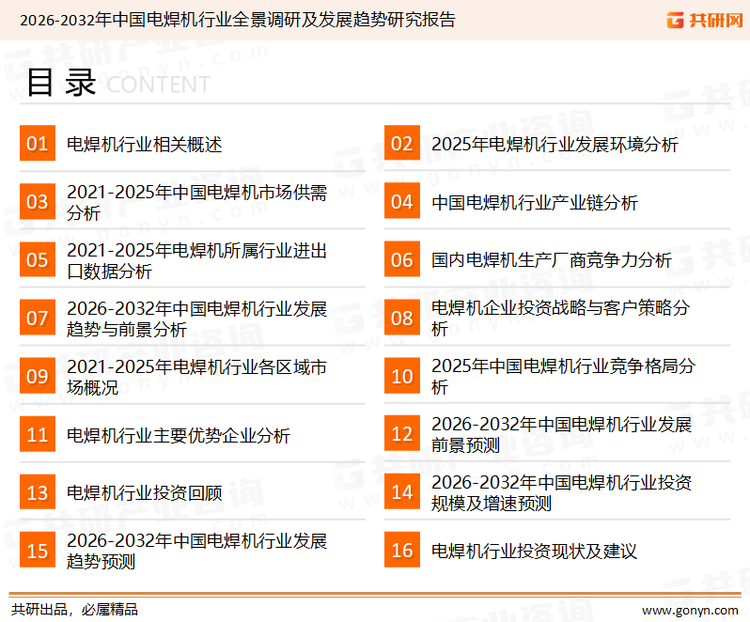Open 电焊机行业投资现状及建议 chapter
750x622 pixels.
pyautogui.click(x=534, y=550)
